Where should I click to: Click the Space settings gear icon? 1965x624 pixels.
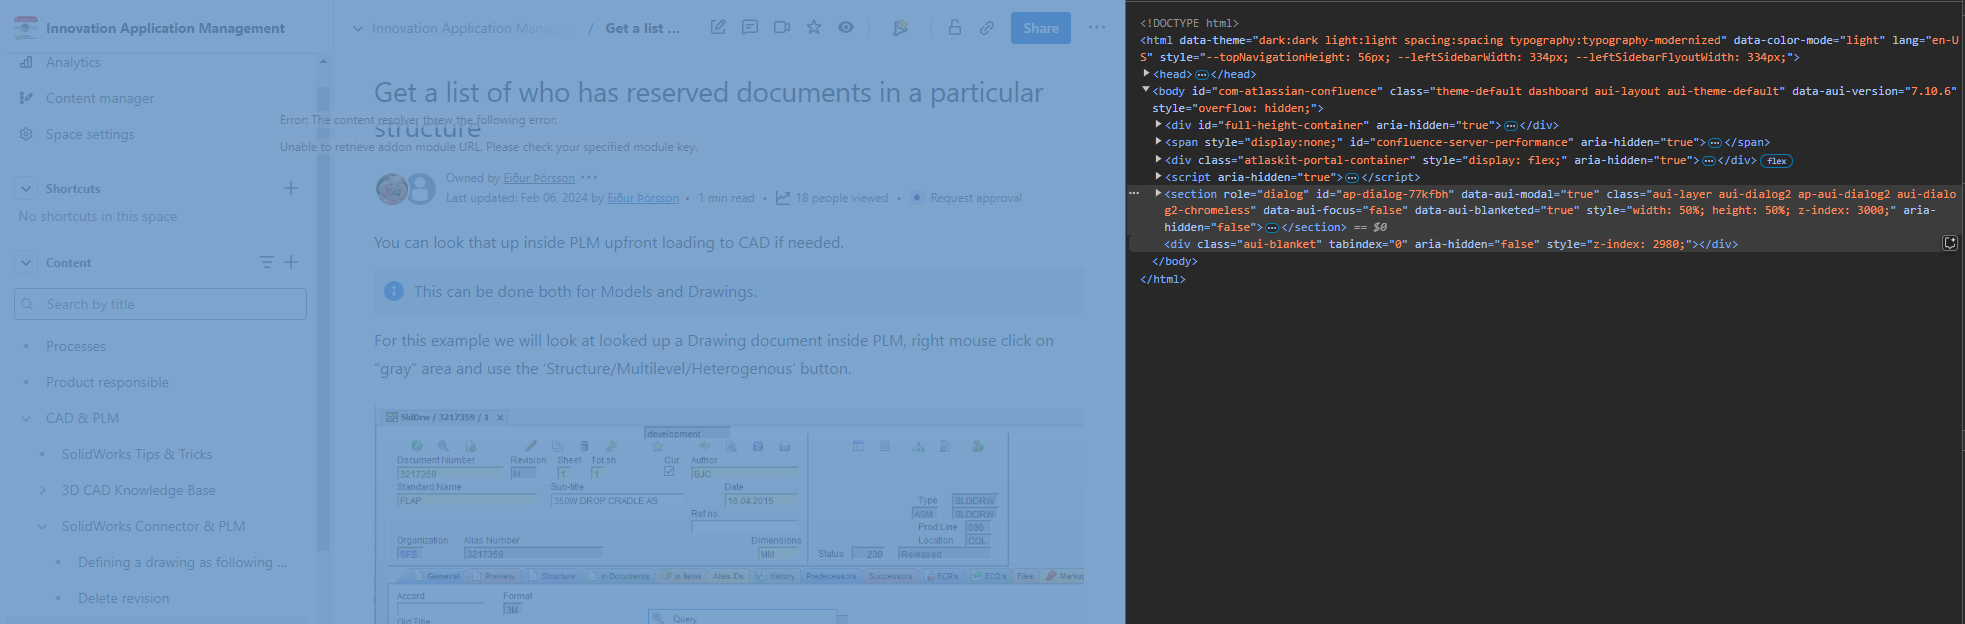pyautogui.click(x=26, y=134)
